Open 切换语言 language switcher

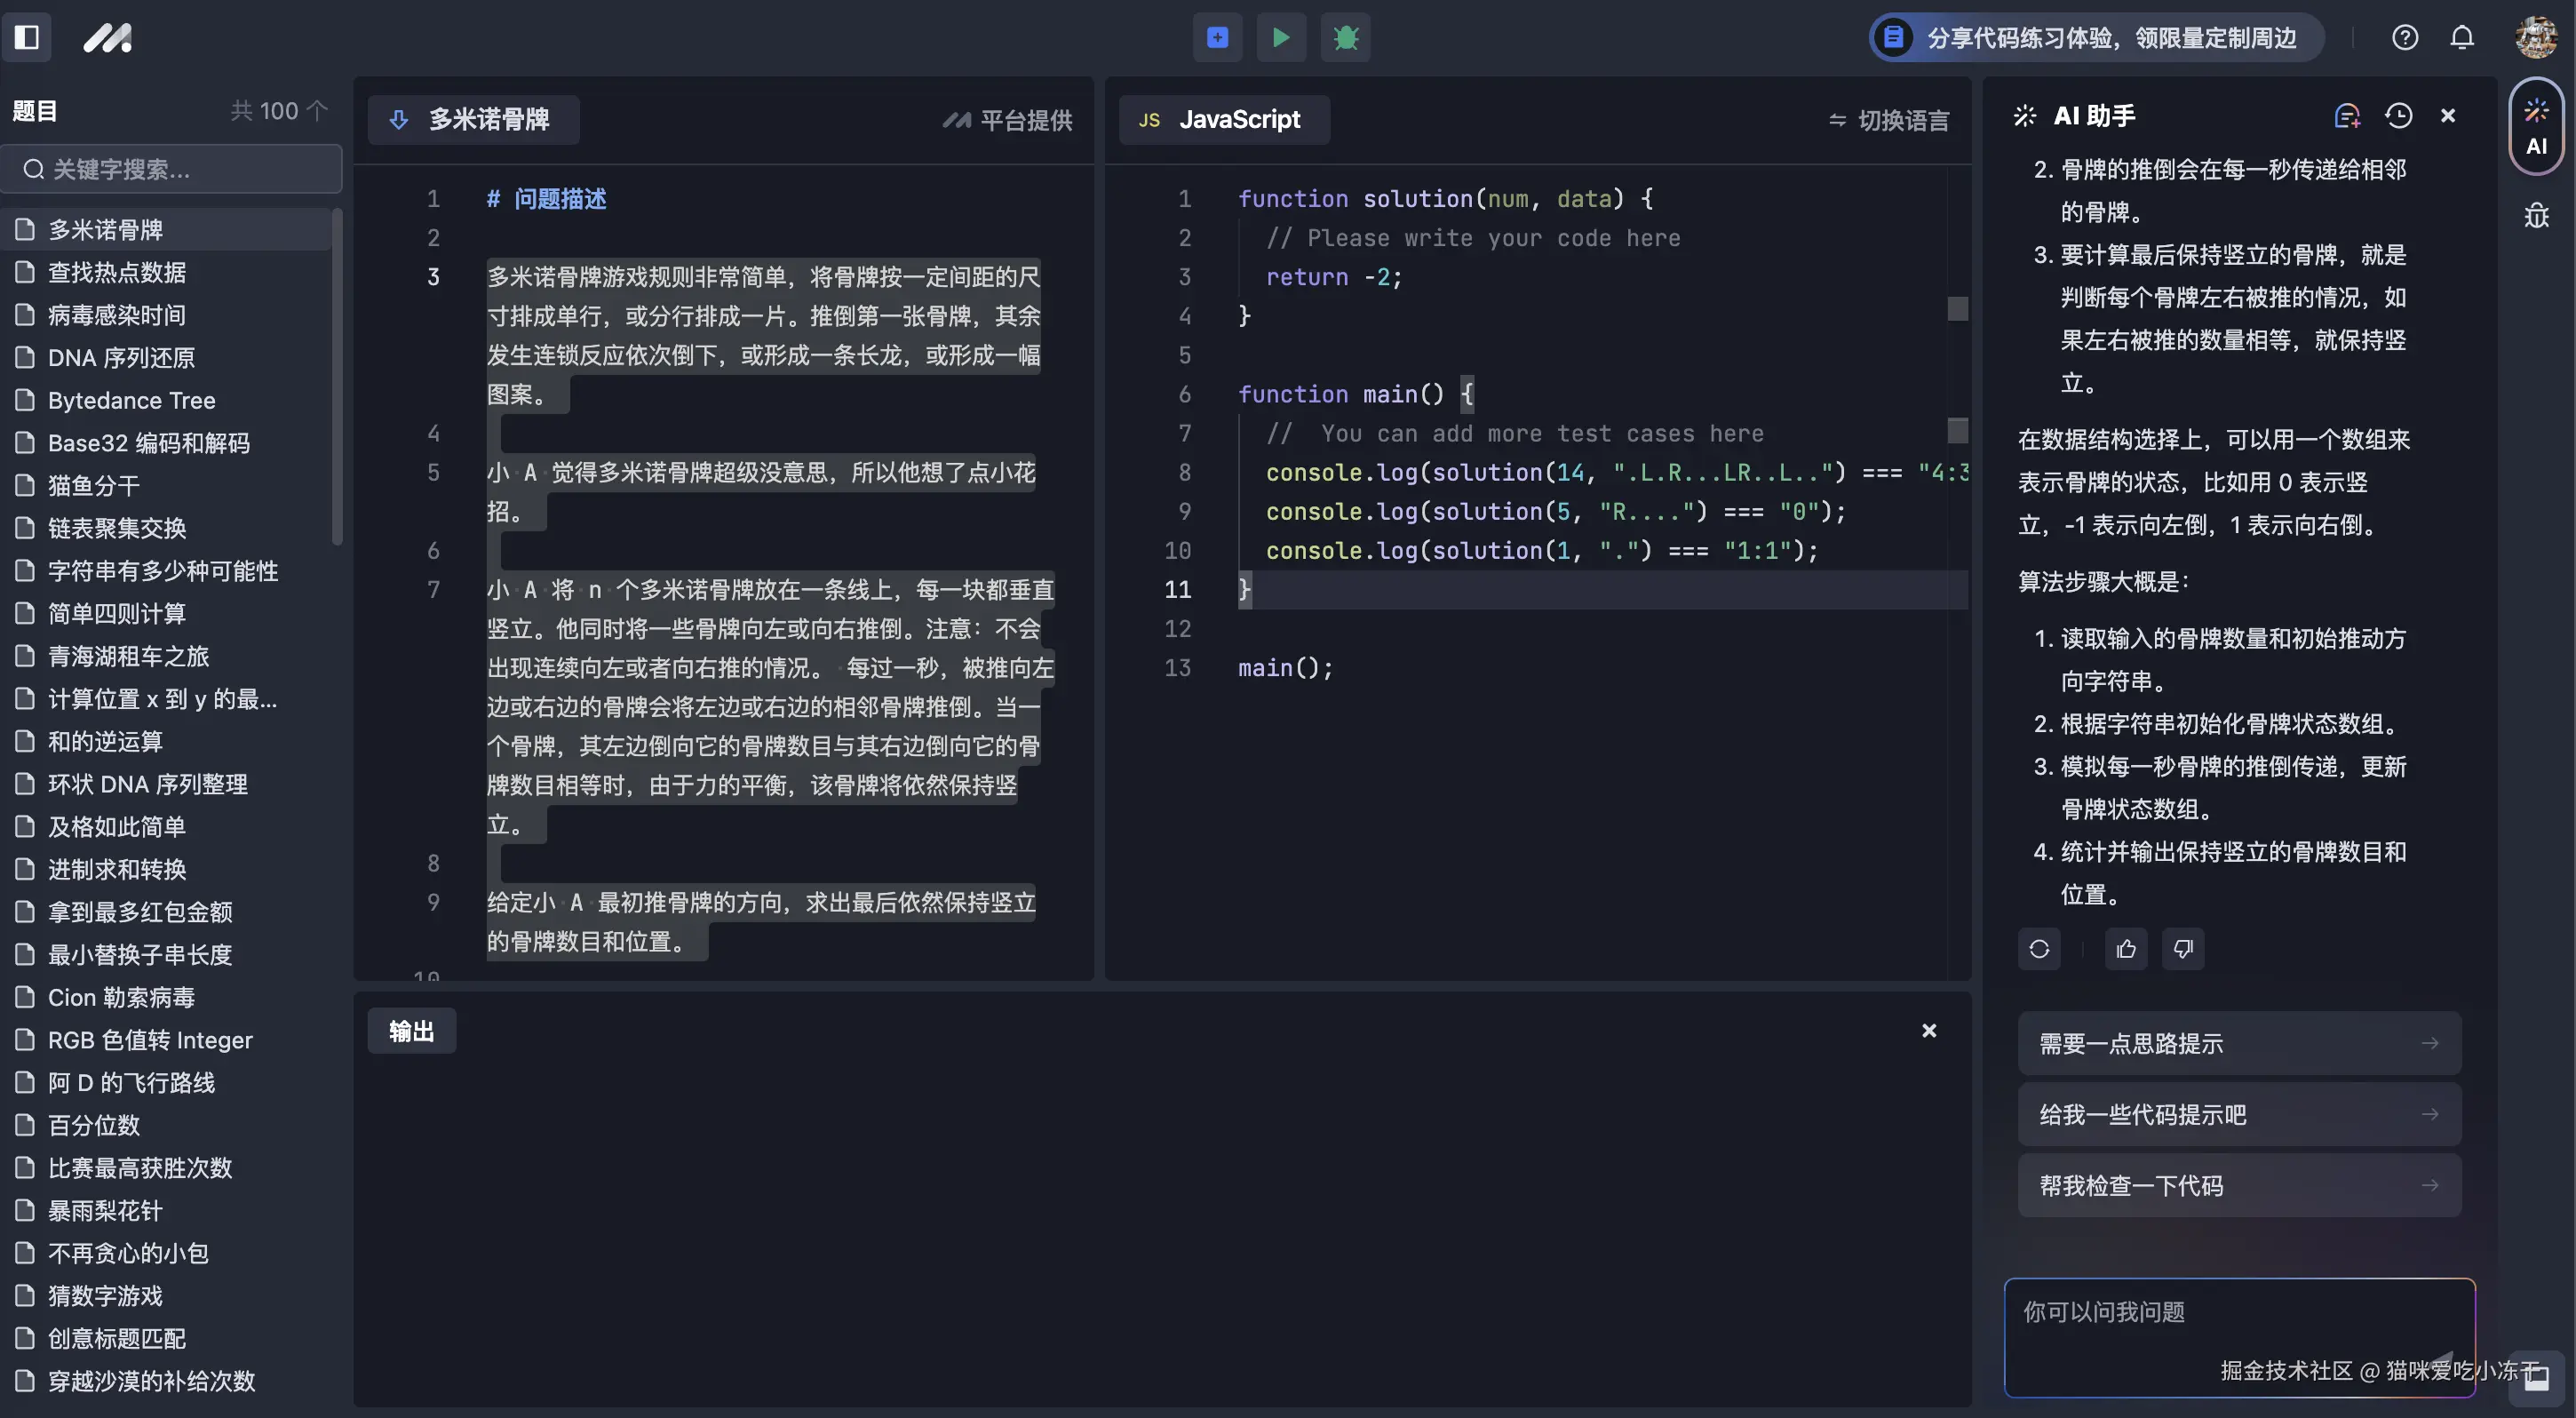pos(1888,120)
